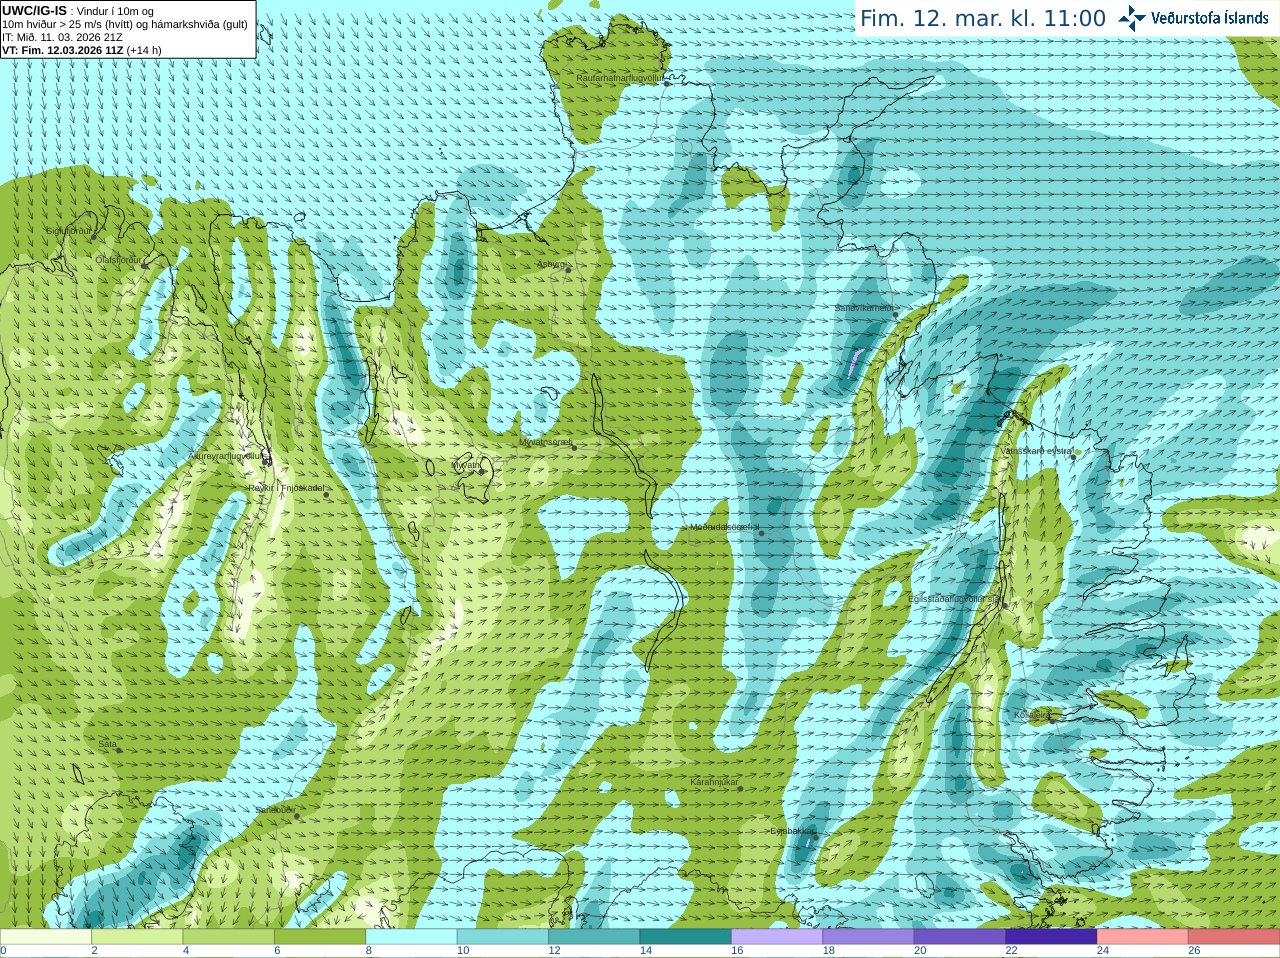Click the legend tick label 16
This screenshot has width=1280, height=958.
tap(737, 951)
